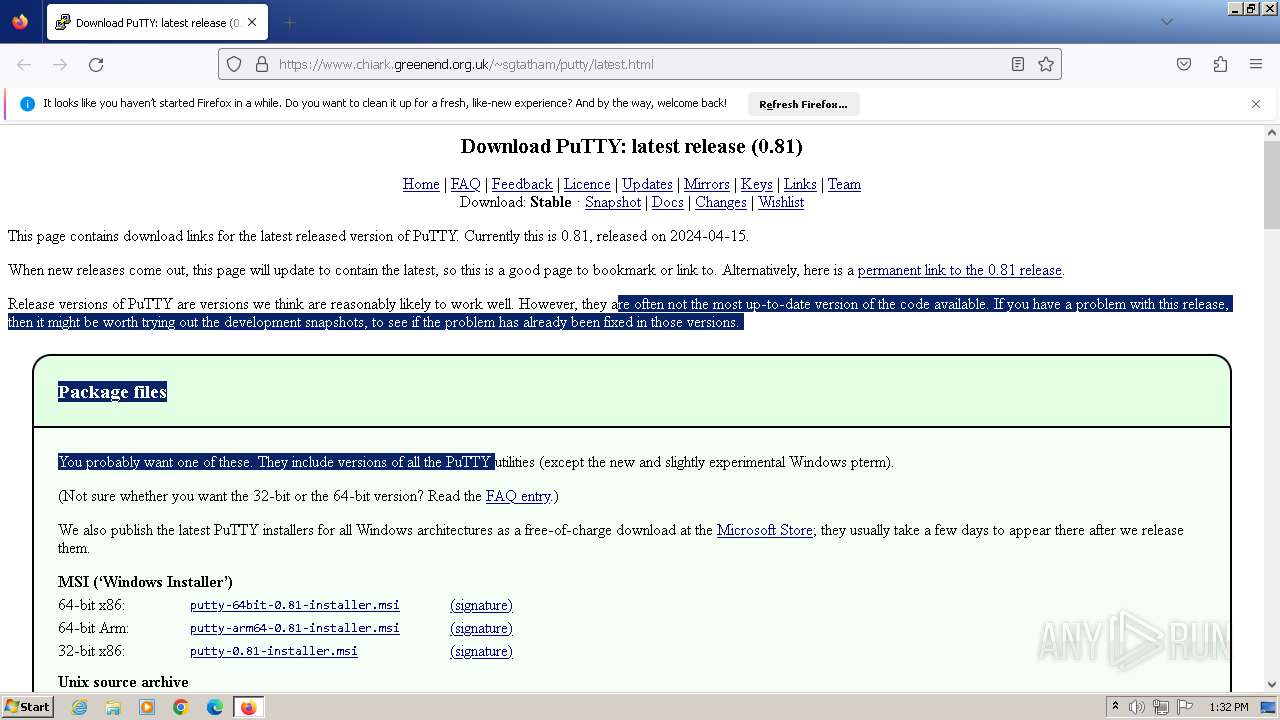This screenshot has height=720, width=1280.
Task: Open the Action Center flag tray icon
Action: tap(1185, 707)
